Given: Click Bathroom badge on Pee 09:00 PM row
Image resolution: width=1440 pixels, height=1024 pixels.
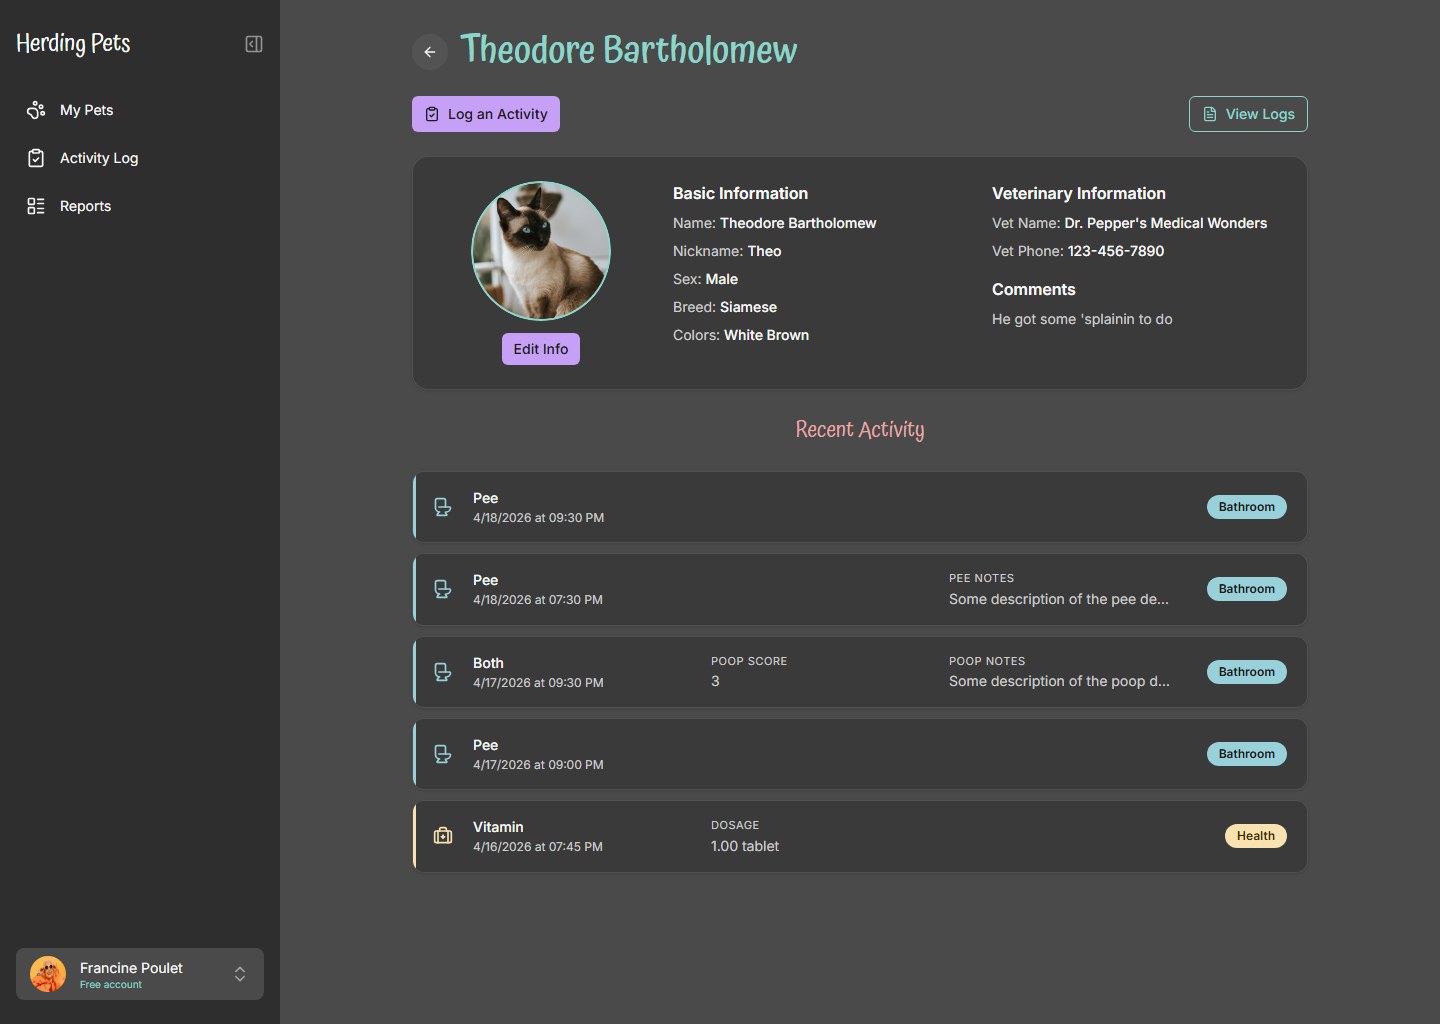Looking at the screenshot, I should pyautogui.click(x=1247, y=754).
